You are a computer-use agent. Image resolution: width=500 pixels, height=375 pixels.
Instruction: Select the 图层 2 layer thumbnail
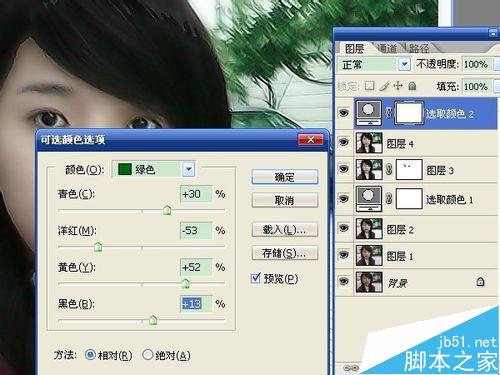pyautogui.click(x=369, y=228)
